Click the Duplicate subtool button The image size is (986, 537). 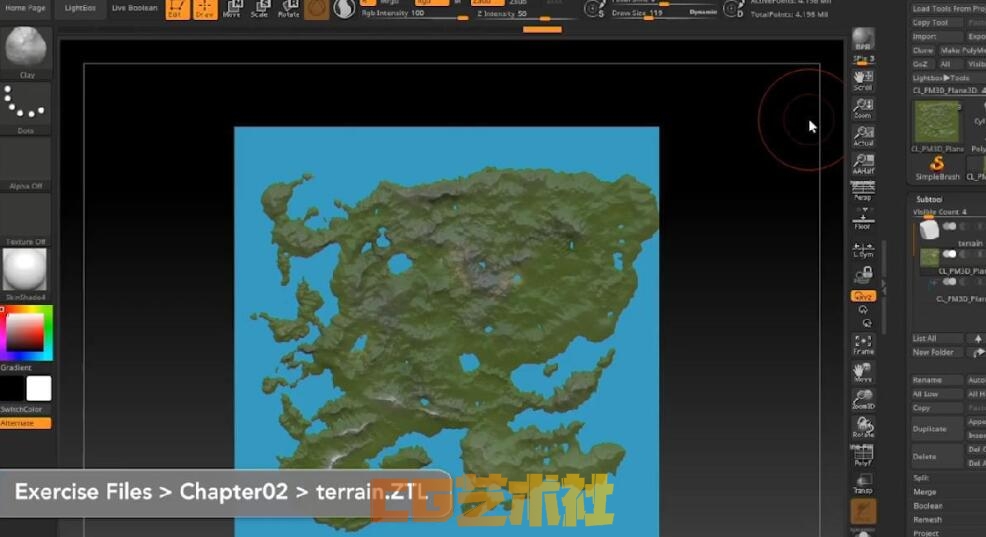937,429
